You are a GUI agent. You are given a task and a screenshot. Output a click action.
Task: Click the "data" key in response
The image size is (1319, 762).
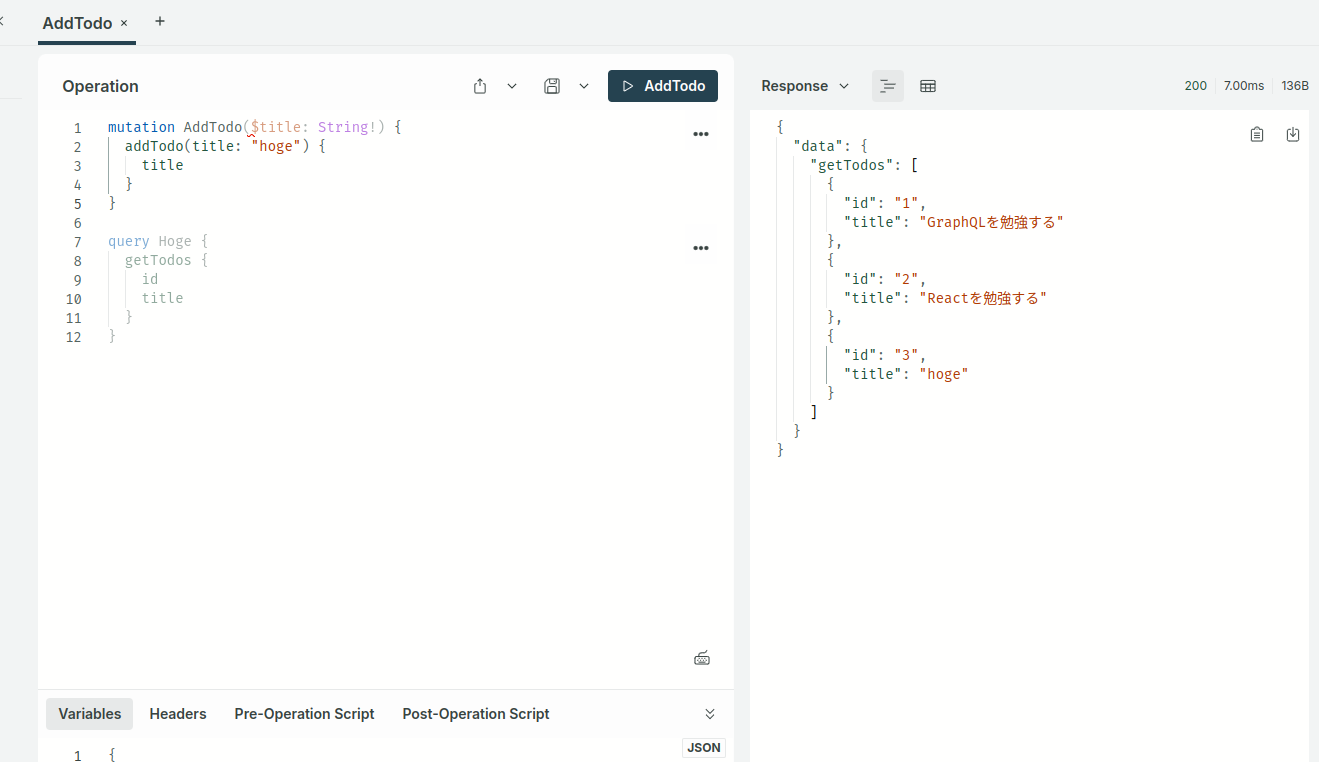tap(818, 146)
